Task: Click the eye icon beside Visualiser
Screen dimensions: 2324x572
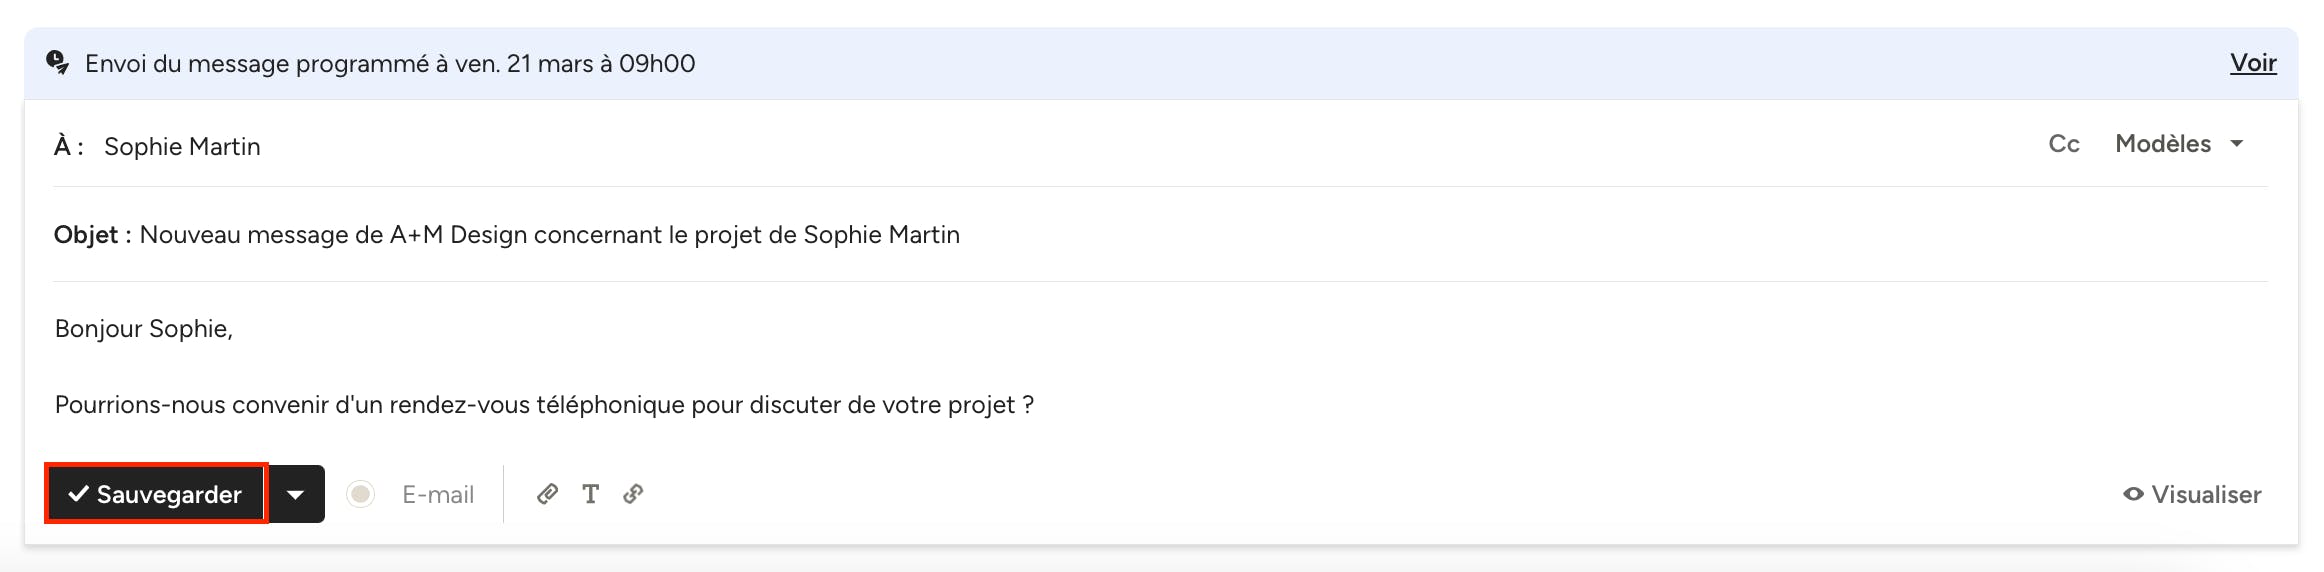Action: 2133,494
